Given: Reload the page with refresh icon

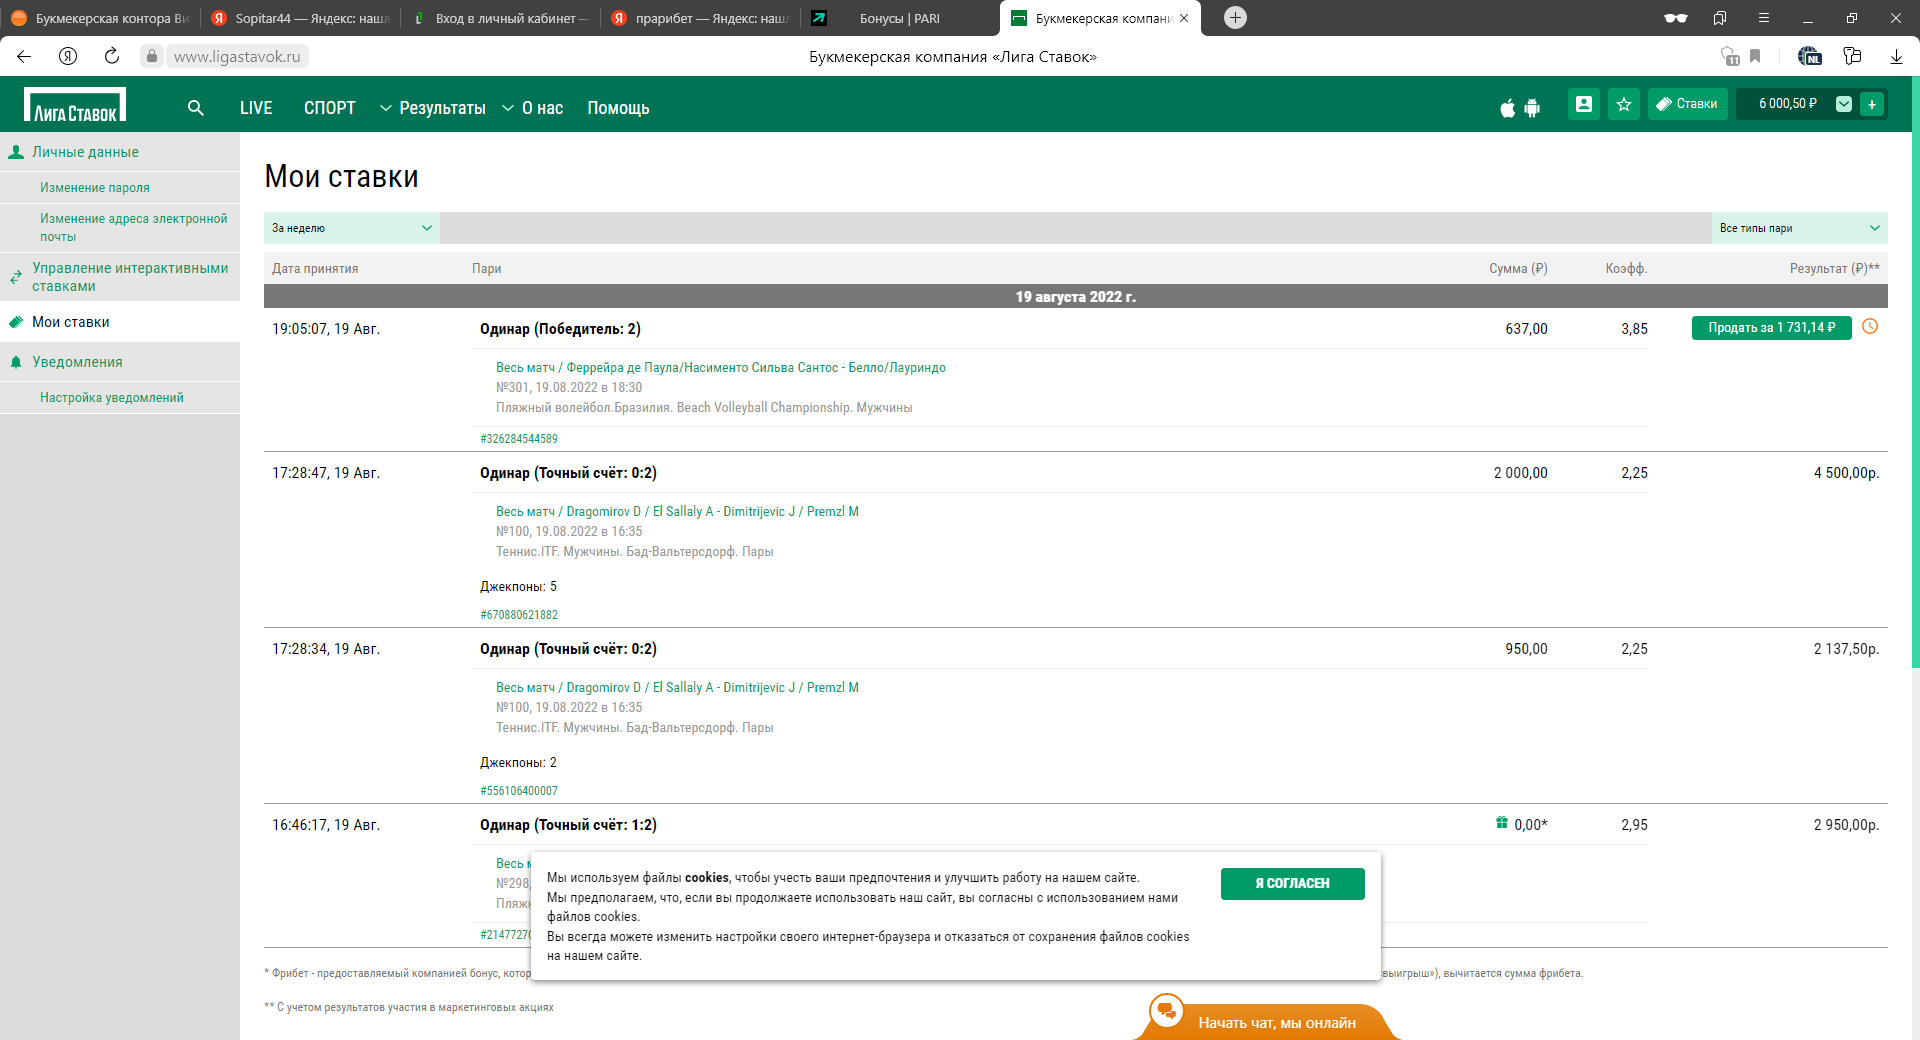Looking at the screenshot, I should 112,56.
